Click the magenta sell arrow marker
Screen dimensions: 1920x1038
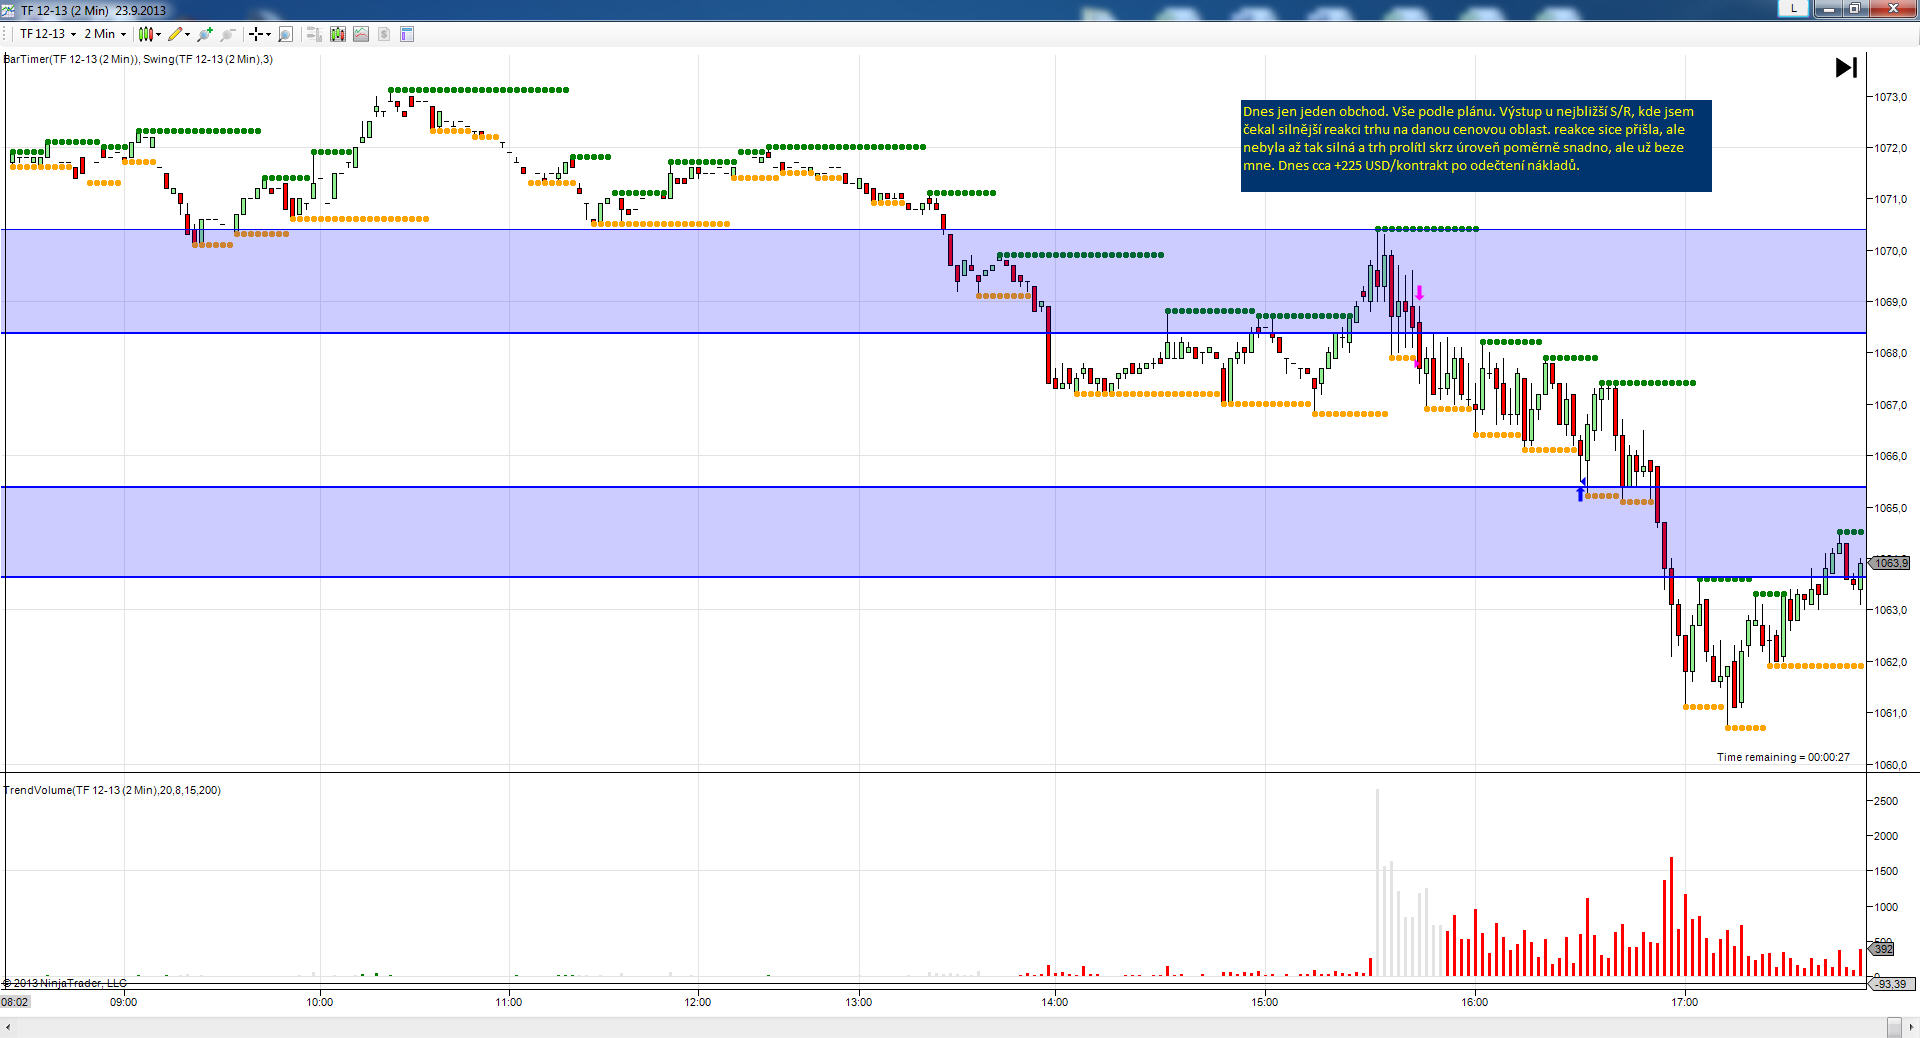pos(1419,293)
